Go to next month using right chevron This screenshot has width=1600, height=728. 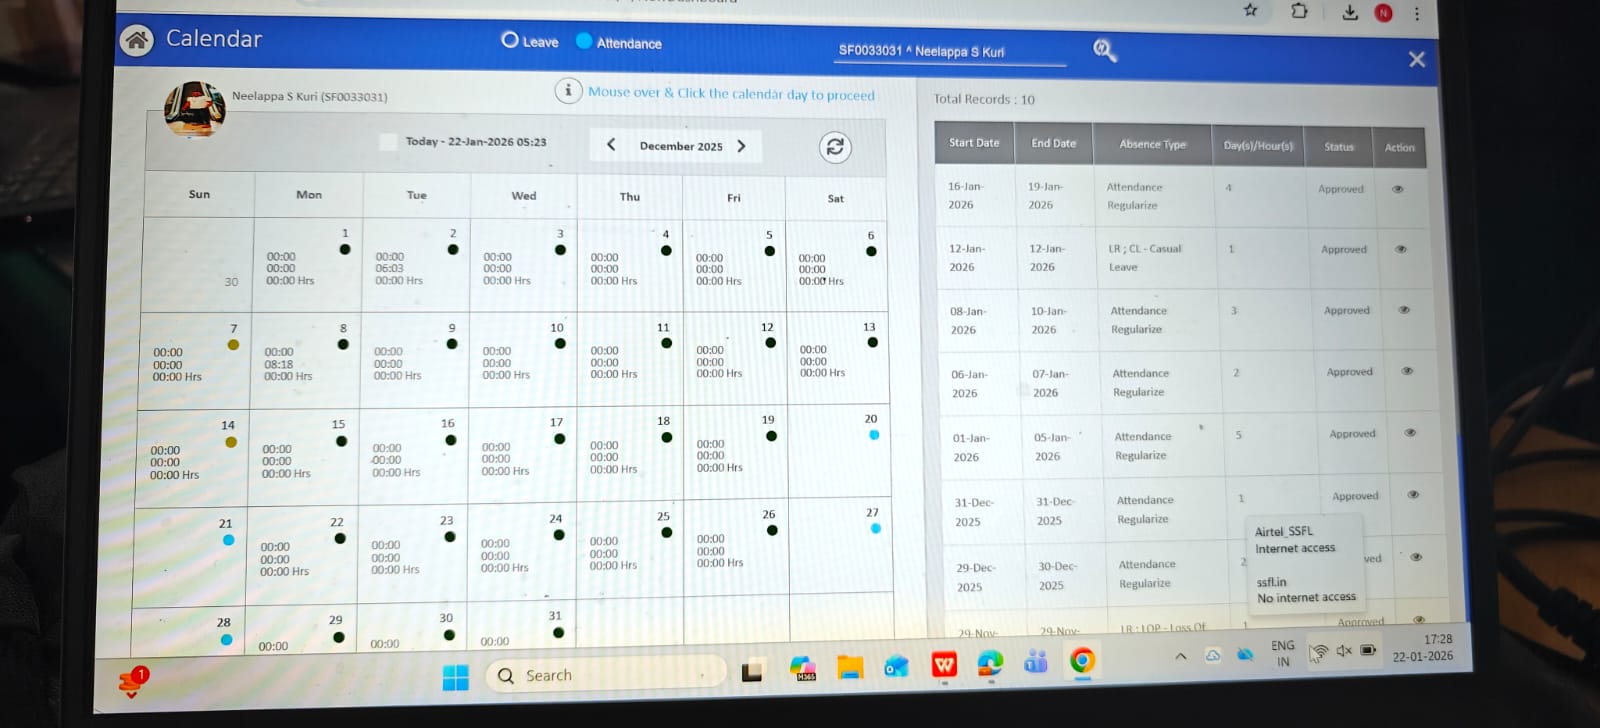pos(741,146)
